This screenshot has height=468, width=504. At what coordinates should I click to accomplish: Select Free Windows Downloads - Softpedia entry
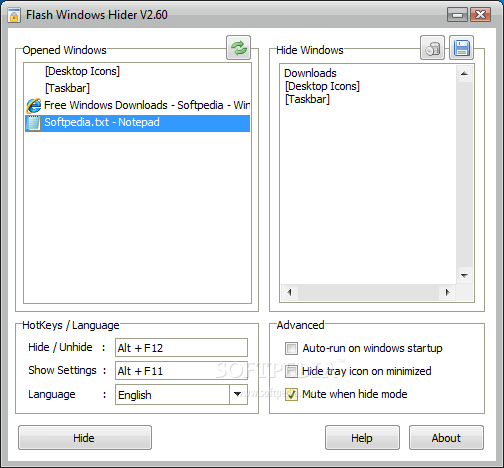pos(137,105)
